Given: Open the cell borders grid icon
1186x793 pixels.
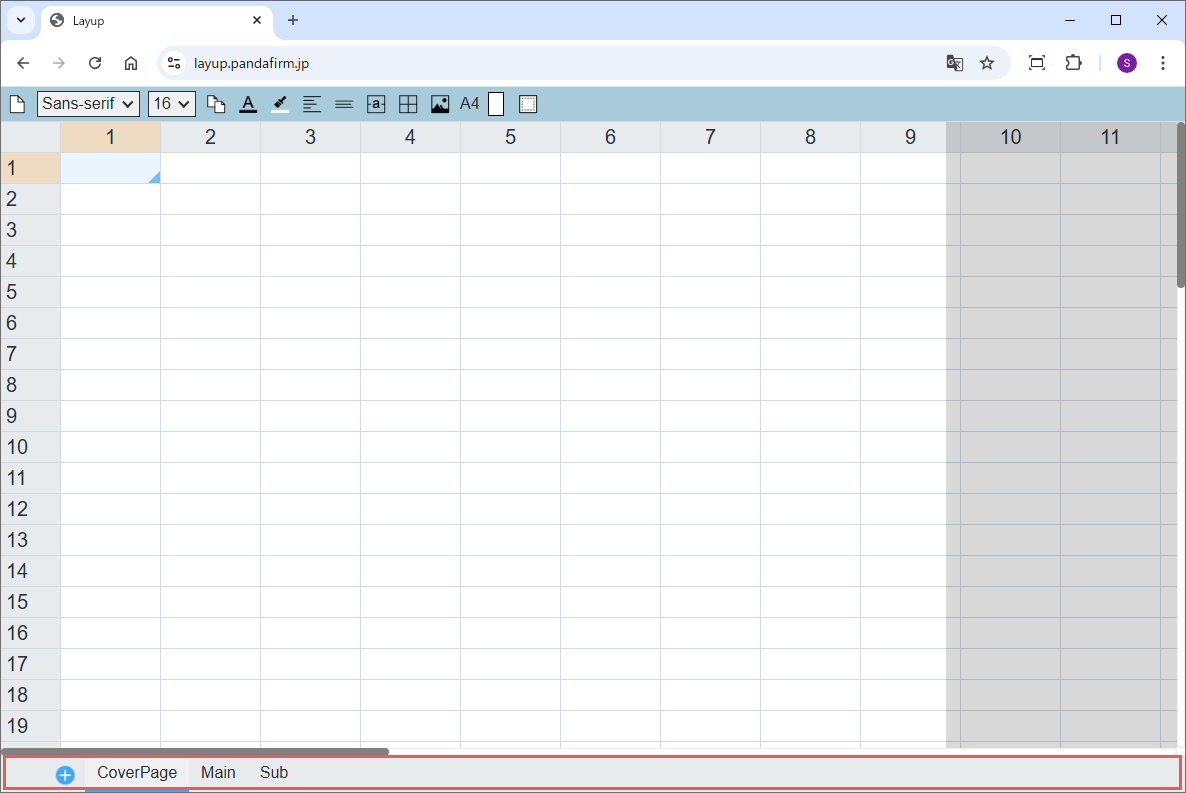Looking at the screenshot, I should pyautogui.click(x=408, y=104).
